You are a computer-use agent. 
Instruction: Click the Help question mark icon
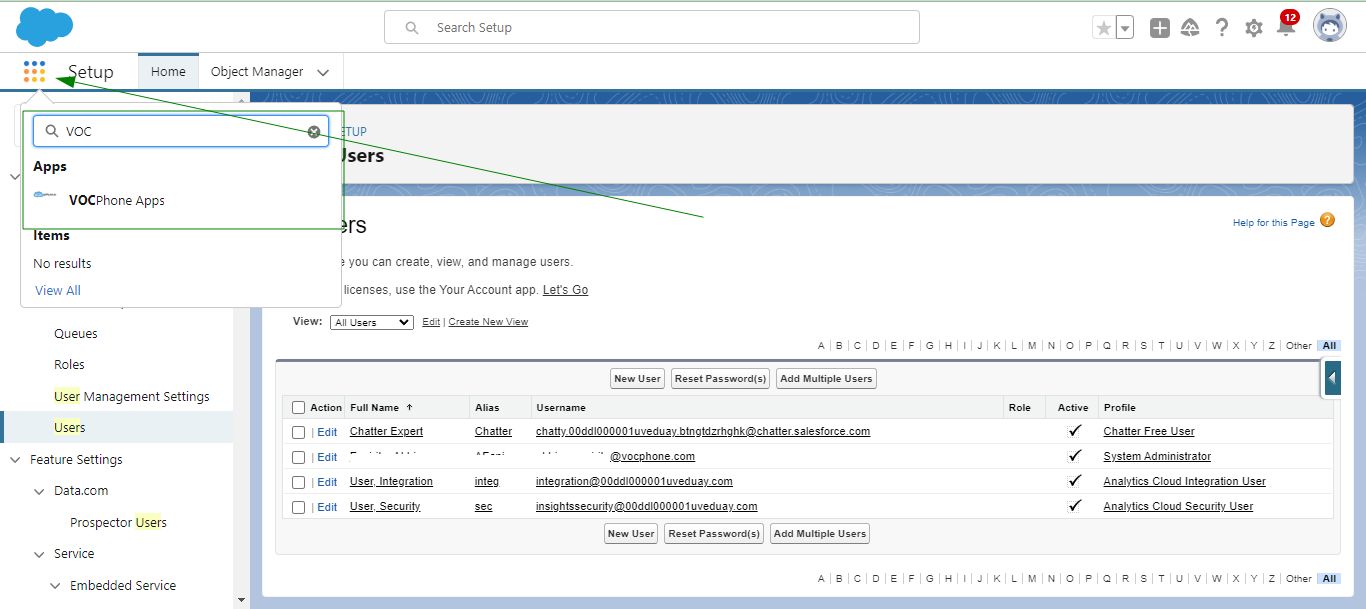(1221, 28)
